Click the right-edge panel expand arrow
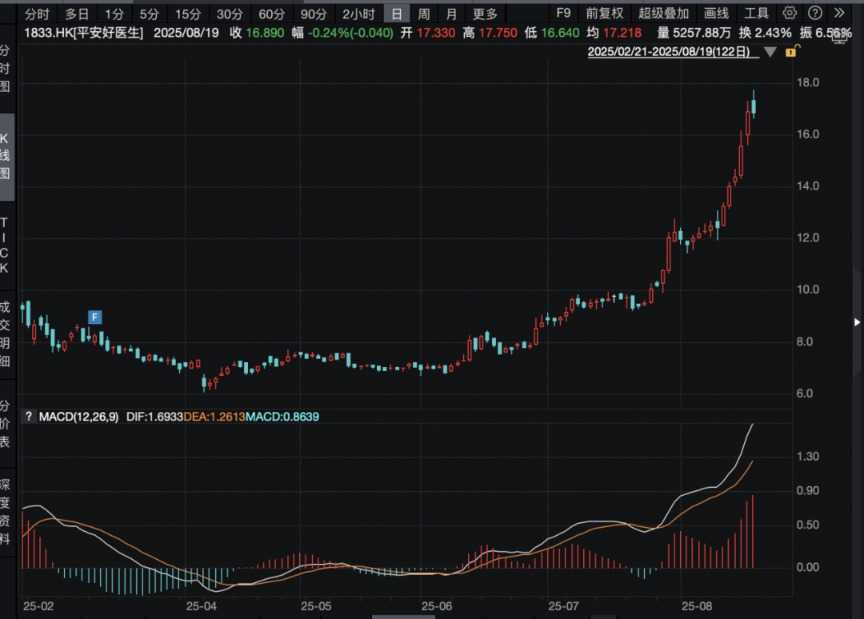This screenshot has width=864, height=619. click(856, 322)
